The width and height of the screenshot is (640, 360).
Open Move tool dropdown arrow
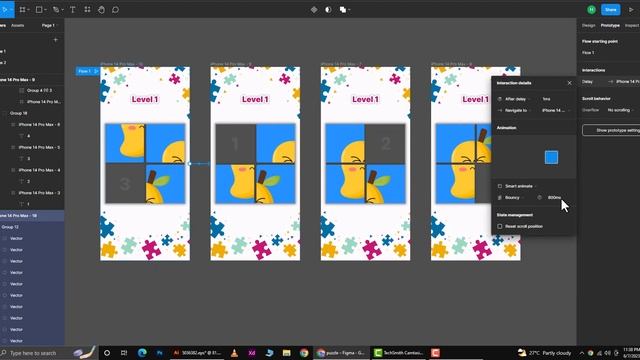click(11, 10)
